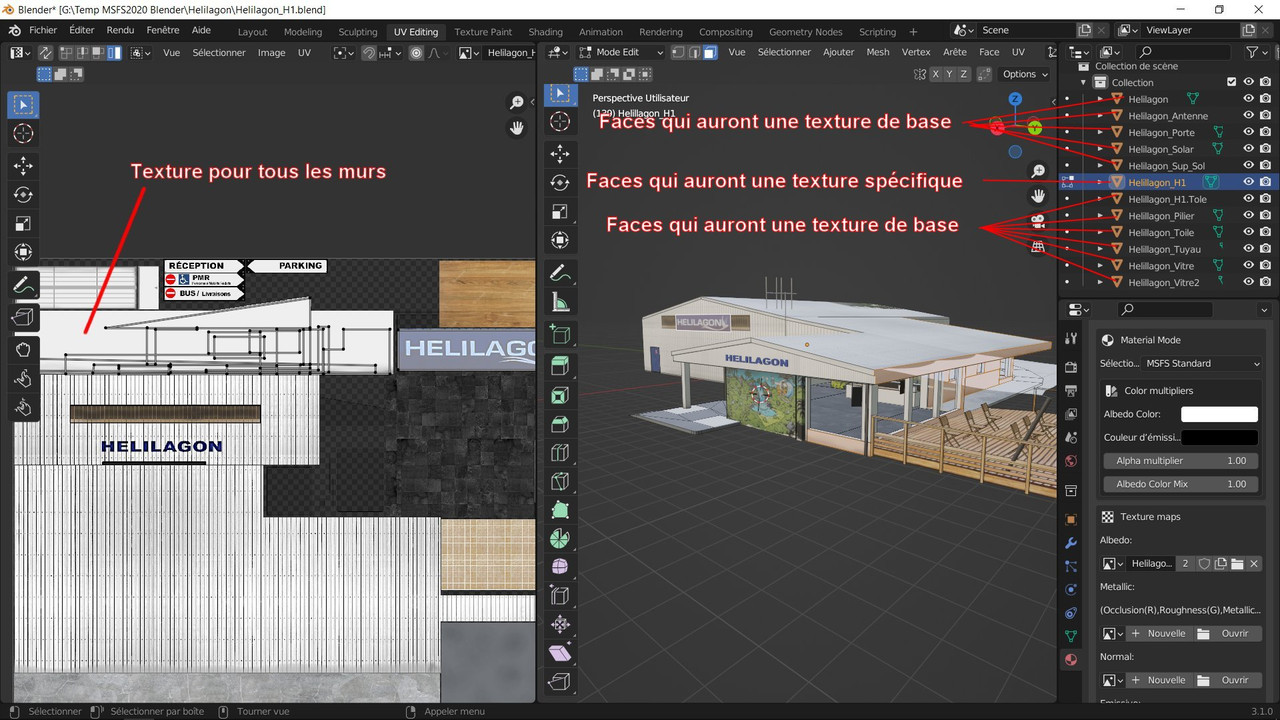Click Ouvrir button under Normal
The image size is (1280, 720).
(x=1227, y=680)
